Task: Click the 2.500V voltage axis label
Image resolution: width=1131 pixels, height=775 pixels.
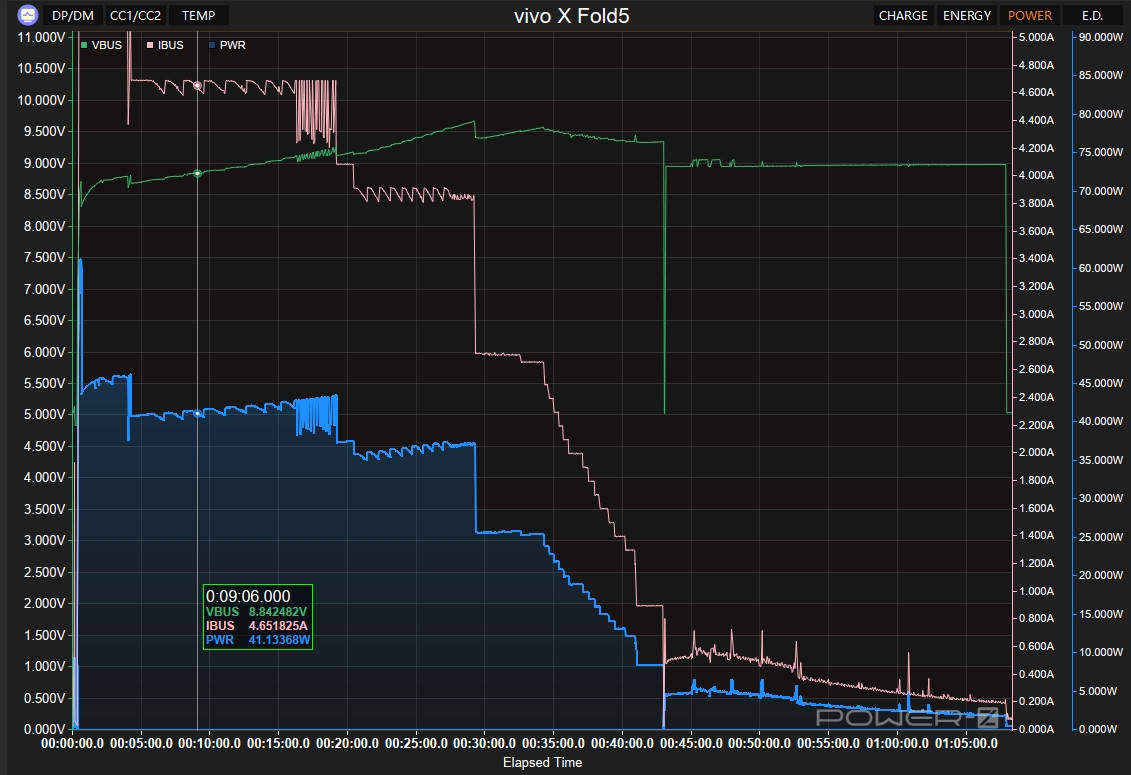Action: [45, 572]
